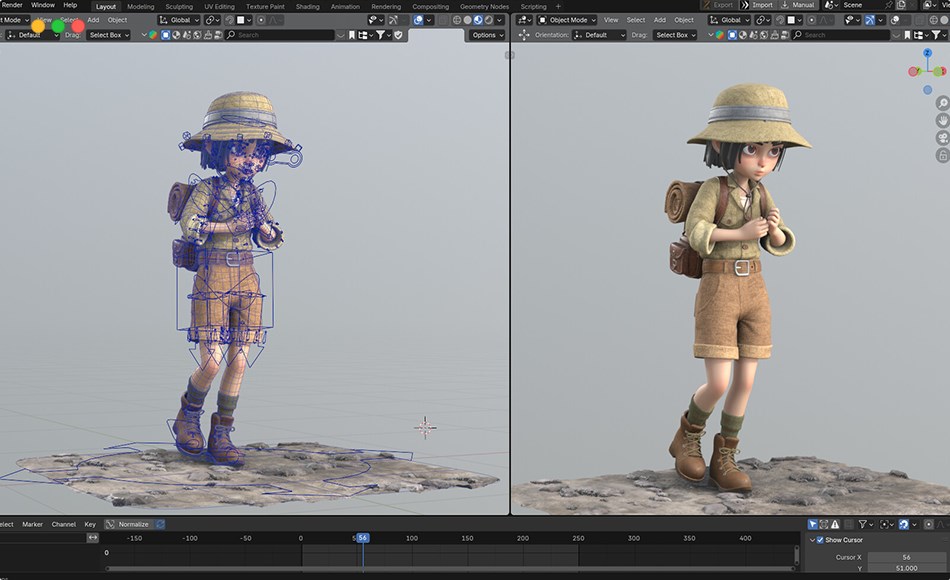Viewport: 950px width, 580px height.
Task: Toggle the overlays visibility in the right viewport header
Action: [893, 19]
